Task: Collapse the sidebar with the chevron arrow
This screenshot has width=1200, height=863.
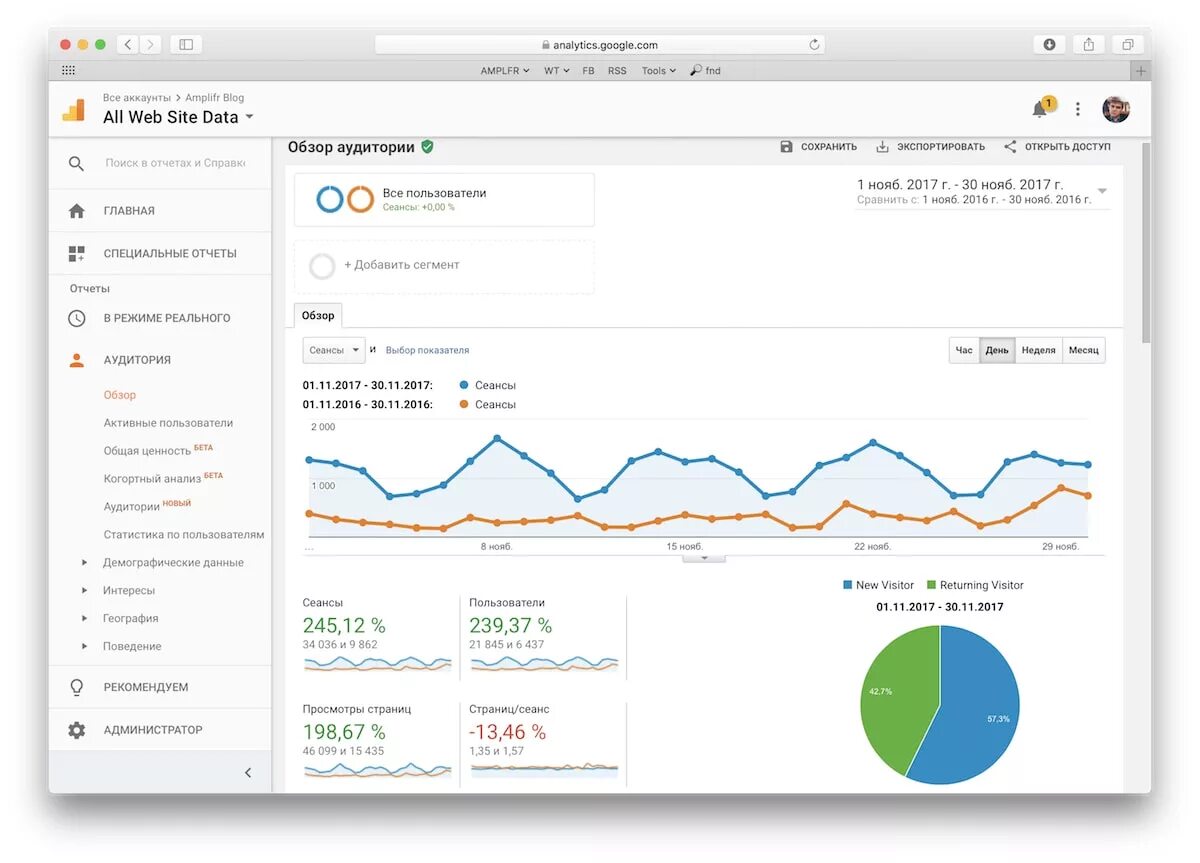Action: pos(248,772)
